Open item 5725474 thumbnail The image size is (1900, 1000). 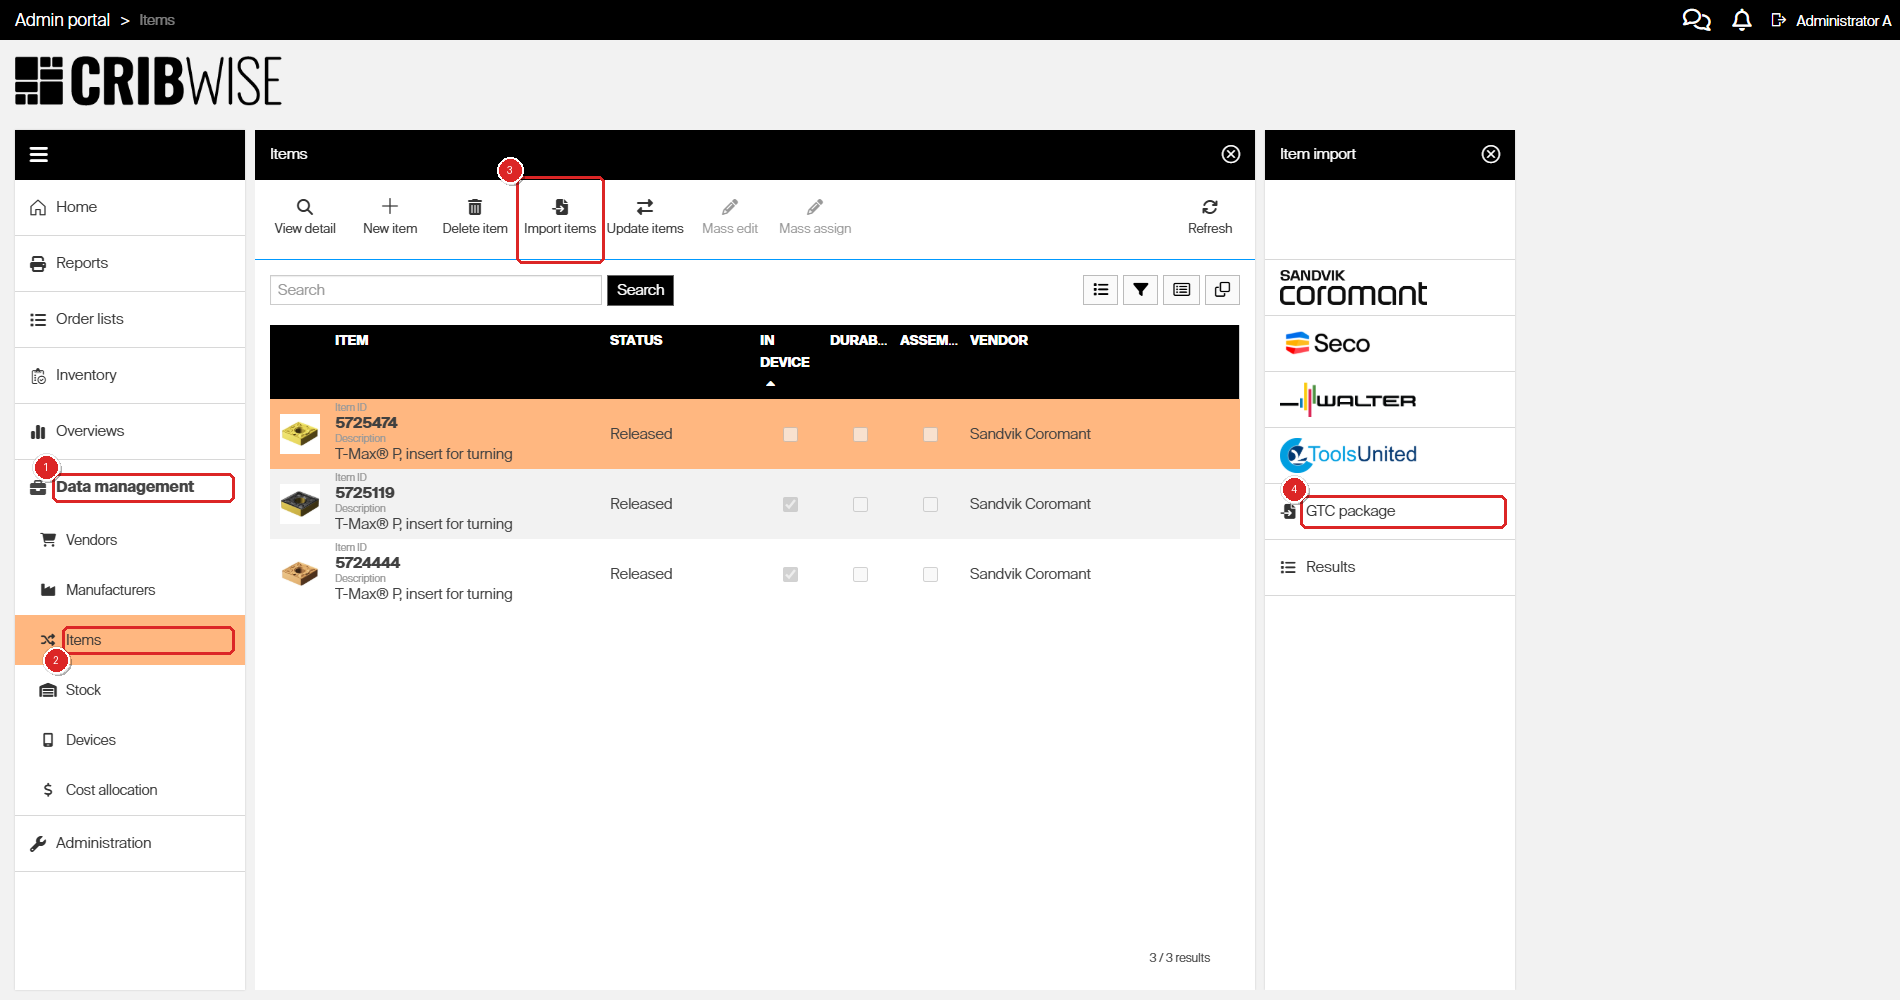point(300,434)
